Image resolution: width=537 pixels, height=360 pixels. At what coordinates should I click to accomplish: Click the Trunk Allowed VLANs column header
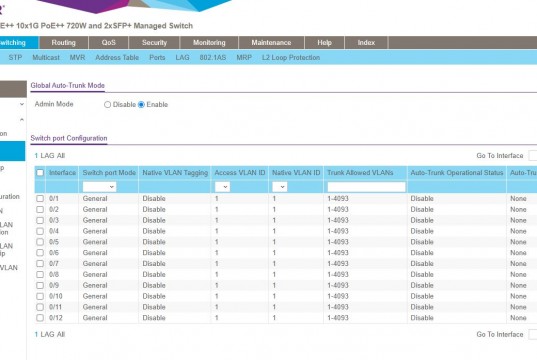(360, 173)
